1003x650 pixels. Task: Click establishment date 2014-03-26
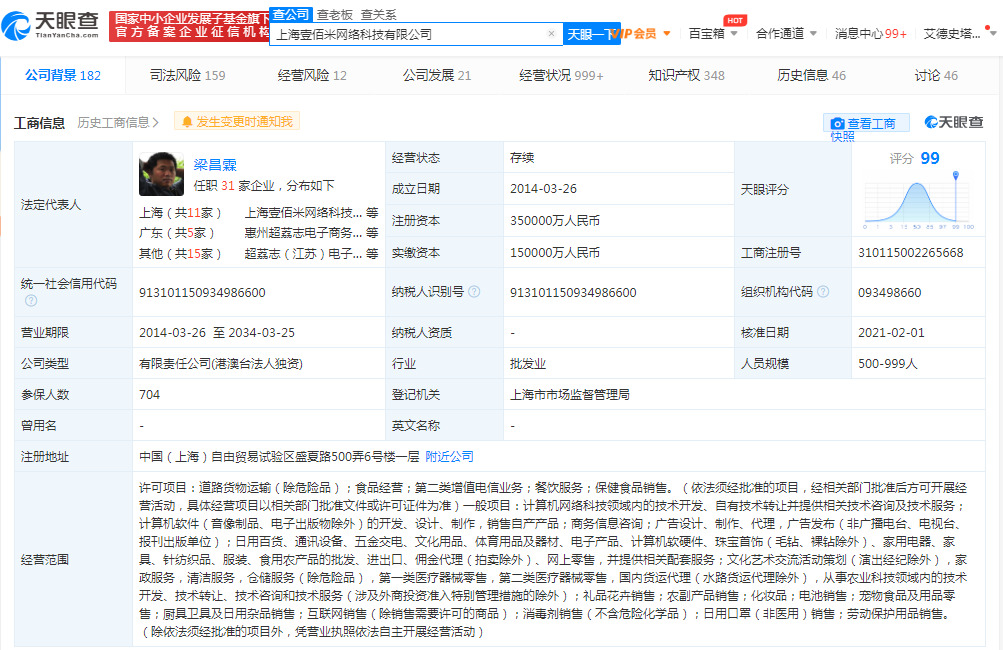543,189
